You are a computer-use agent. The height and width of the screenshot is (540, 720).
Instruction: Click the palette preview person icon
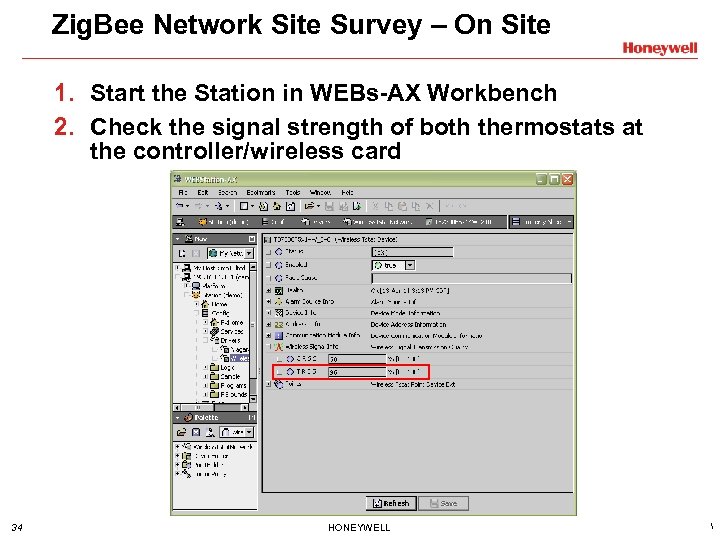(x=210, y=432)
